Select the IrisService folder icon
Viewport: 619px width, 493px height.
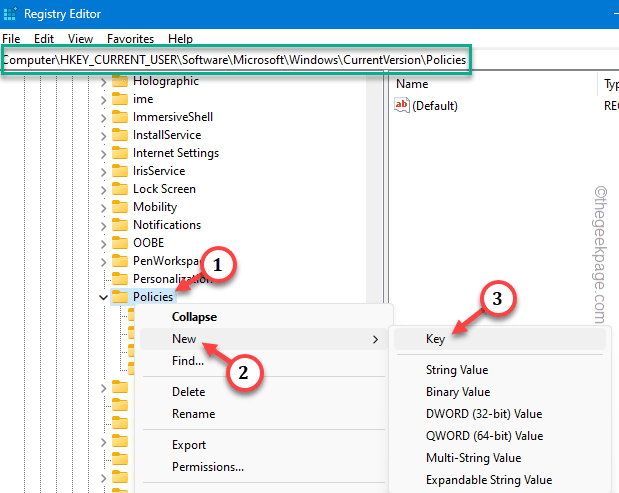tap(120, 171)
